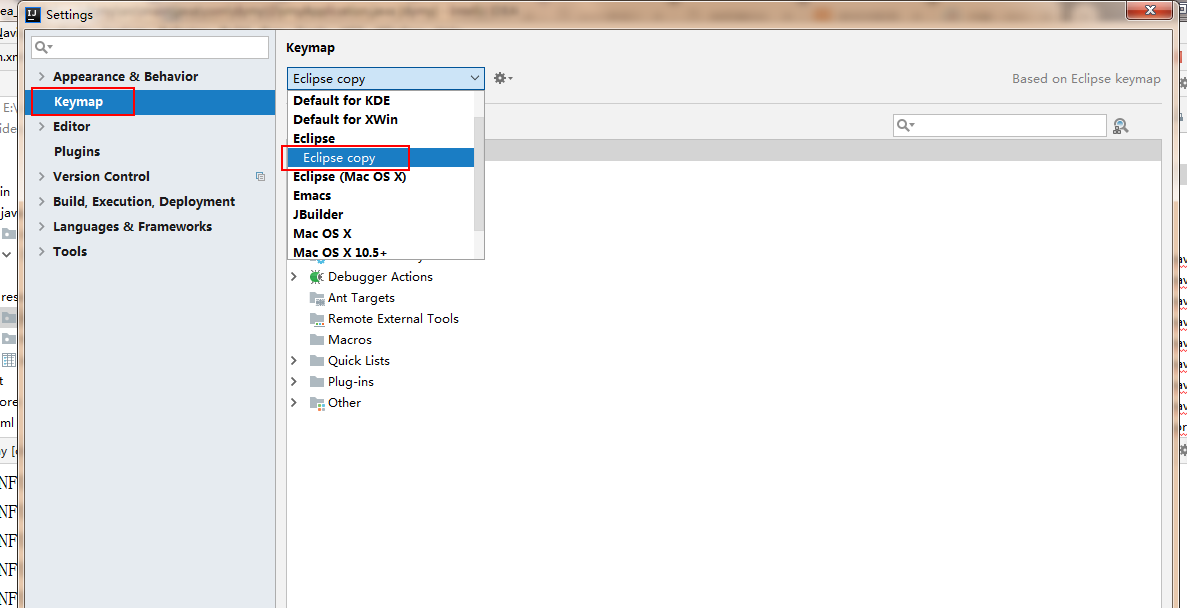Screen dimensions: 1187x608
Task: Click the Plug-ins folder icon
Action: click(316, 382)
